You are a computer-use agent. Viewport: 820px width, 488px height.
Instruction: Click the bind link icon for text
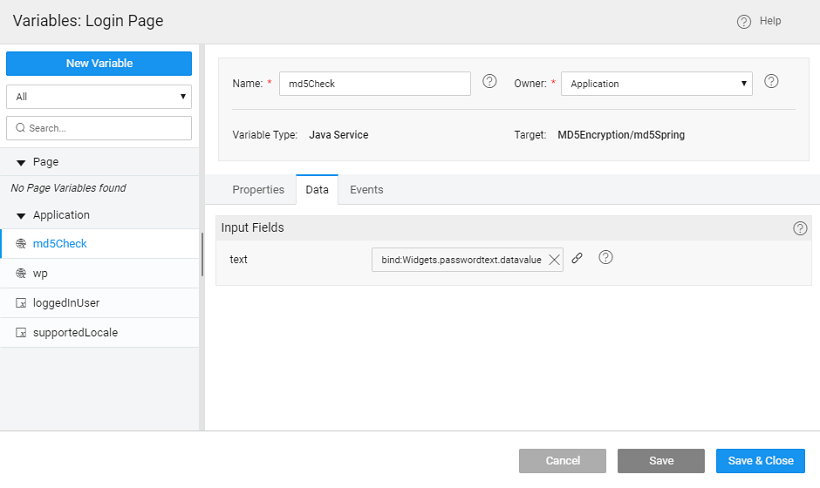coord(577,258)
